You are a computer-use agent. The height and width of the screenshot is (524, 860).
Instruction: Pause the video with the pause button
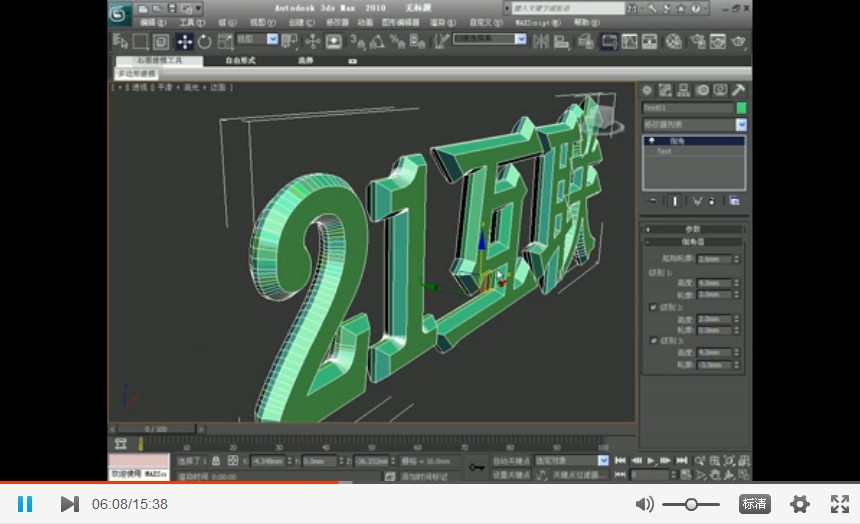(x=25, y=504)
